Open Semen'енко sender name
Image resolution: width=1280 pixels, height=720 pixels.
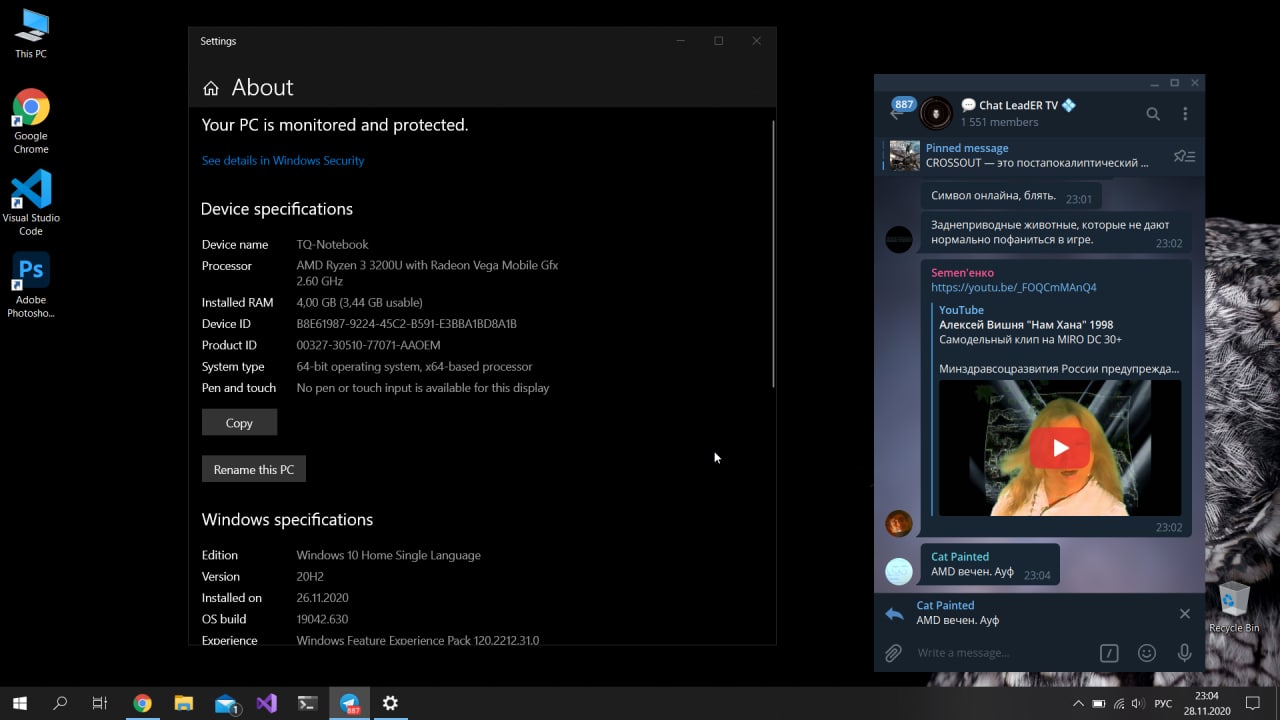pyautogui.click(x=962, y=273)
